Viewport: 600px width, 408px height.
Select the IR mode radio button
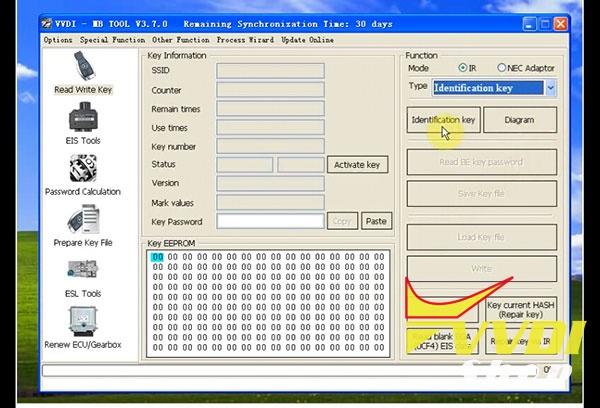(463, 68)
